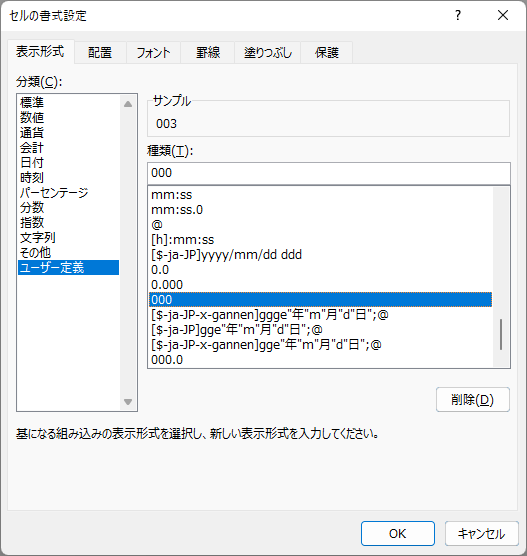The height and width of the screenshot is (556, 527).
Task: Select the 塗りつぶし tab
Action: point(268,52)
